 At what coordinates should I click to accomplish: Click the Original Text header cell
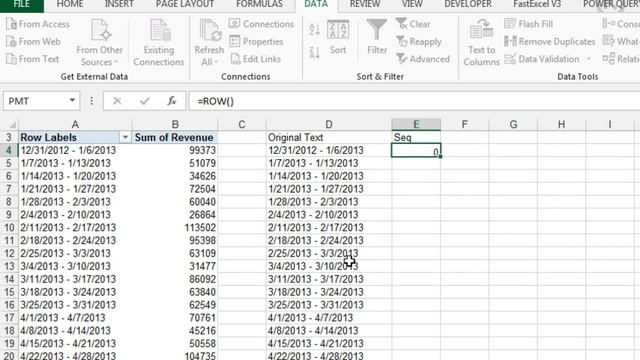[329, 138]
